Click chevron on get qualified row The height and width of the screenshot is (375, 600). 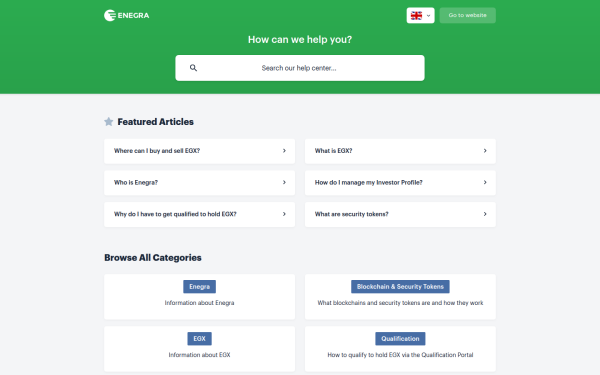click(284, 214)
